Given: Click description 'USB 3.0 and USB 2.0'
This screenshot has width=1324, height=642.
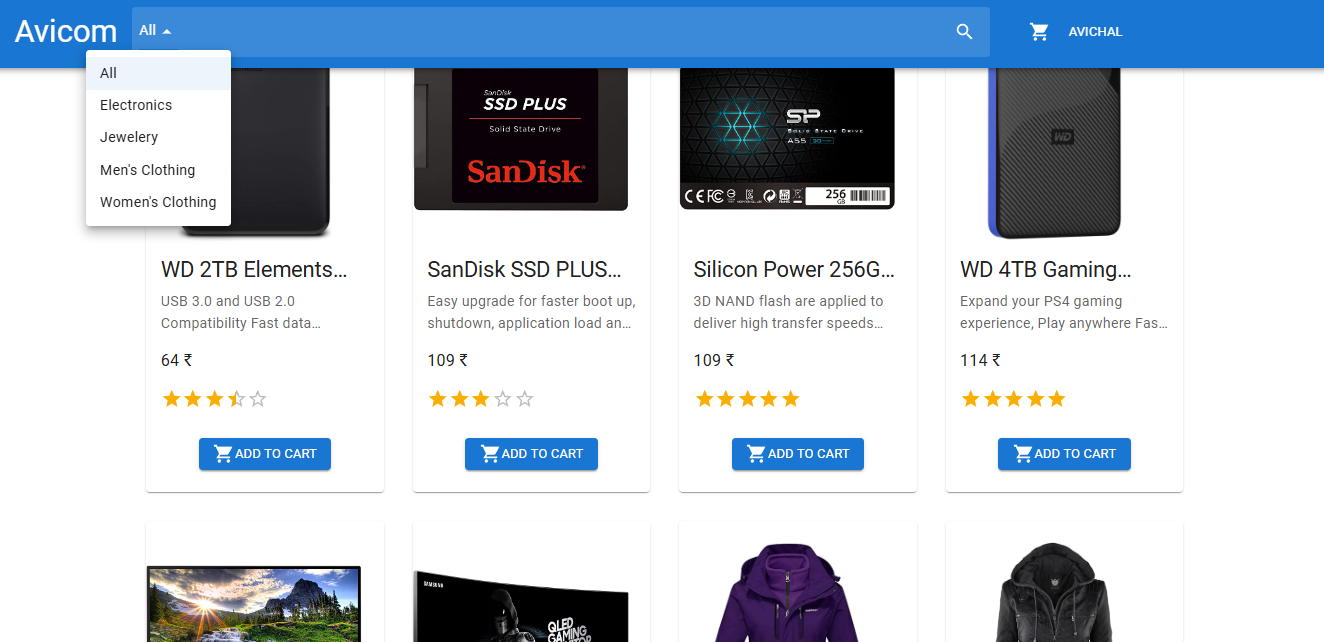Looking at the screenshot, I should point(228,301).
